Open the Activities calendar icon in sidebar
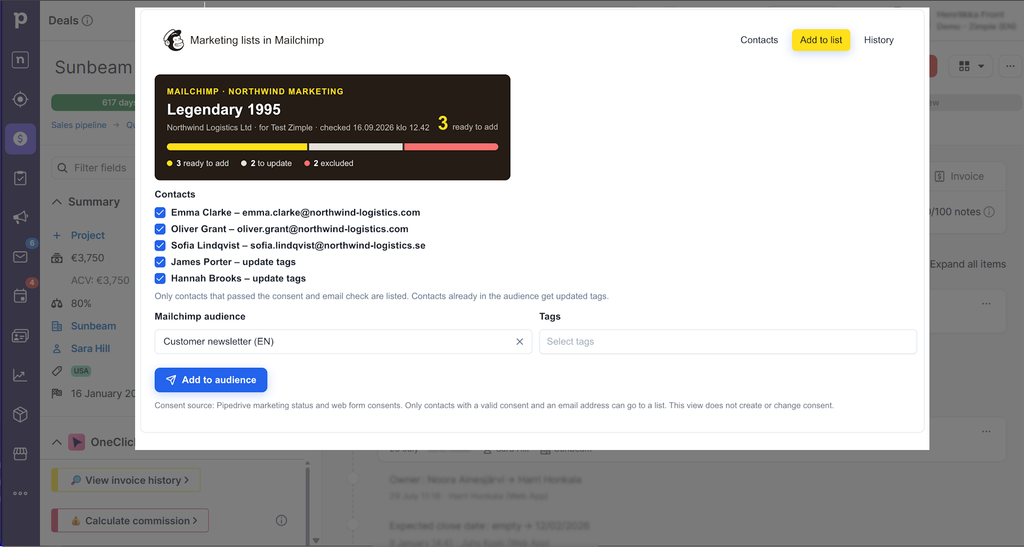 pyautogui.click(x=20, y=296)
